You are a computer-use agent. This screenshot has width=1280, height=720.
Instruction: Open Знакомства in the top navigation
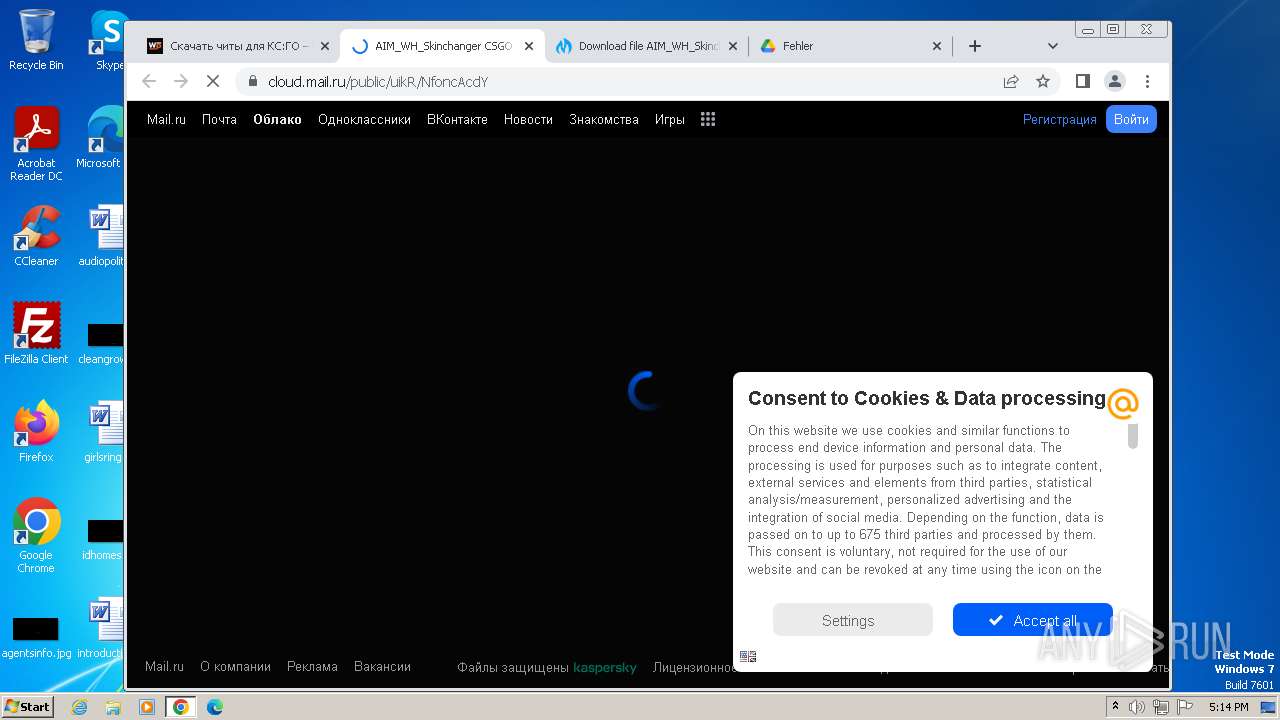click(x=604, y=119)
